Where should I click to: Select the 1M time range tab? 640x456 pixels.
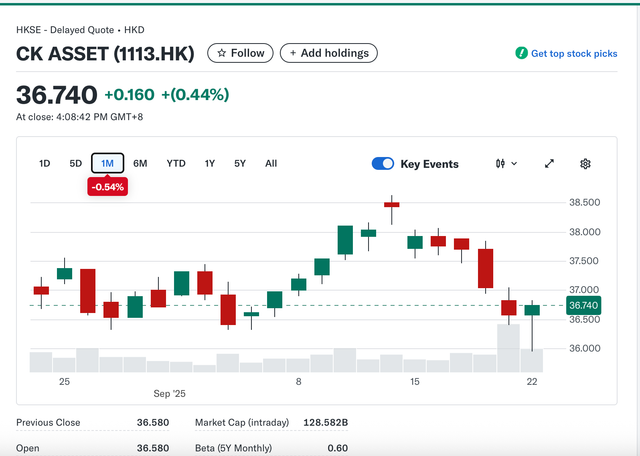[x=107, y=163]
